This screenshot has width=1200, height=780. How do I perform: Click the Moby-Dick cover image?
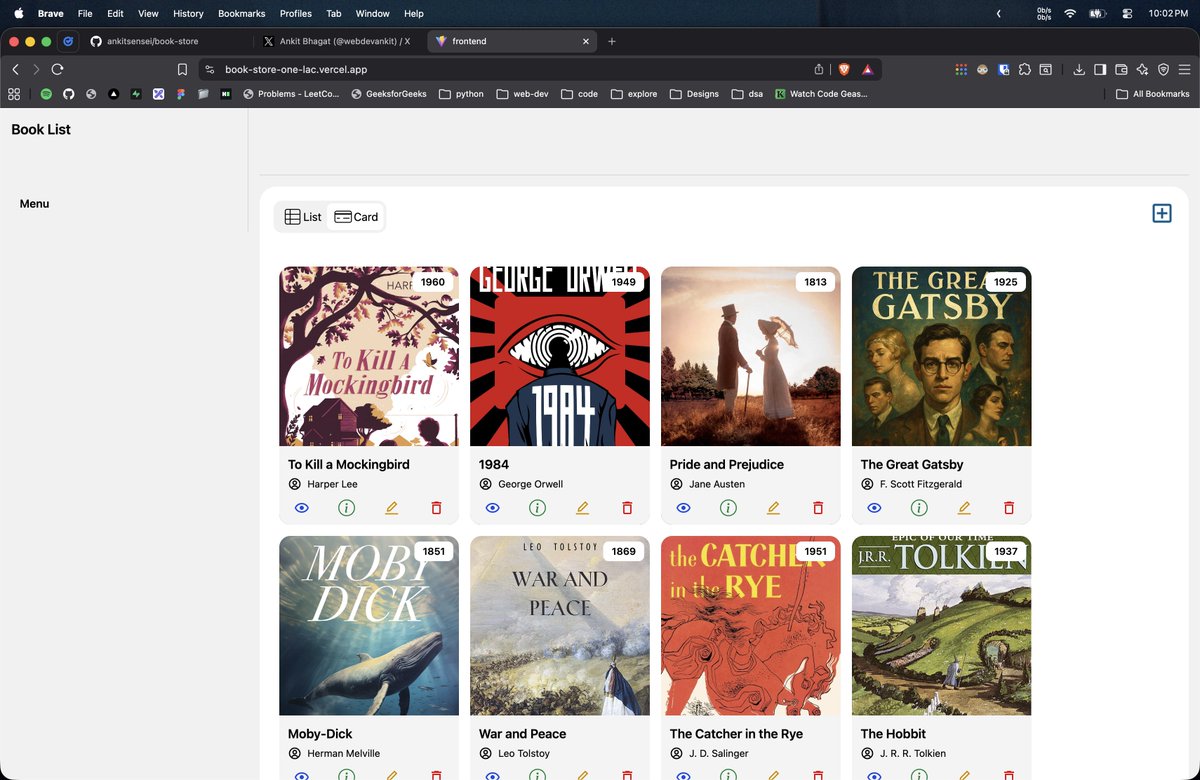[369, 626]
